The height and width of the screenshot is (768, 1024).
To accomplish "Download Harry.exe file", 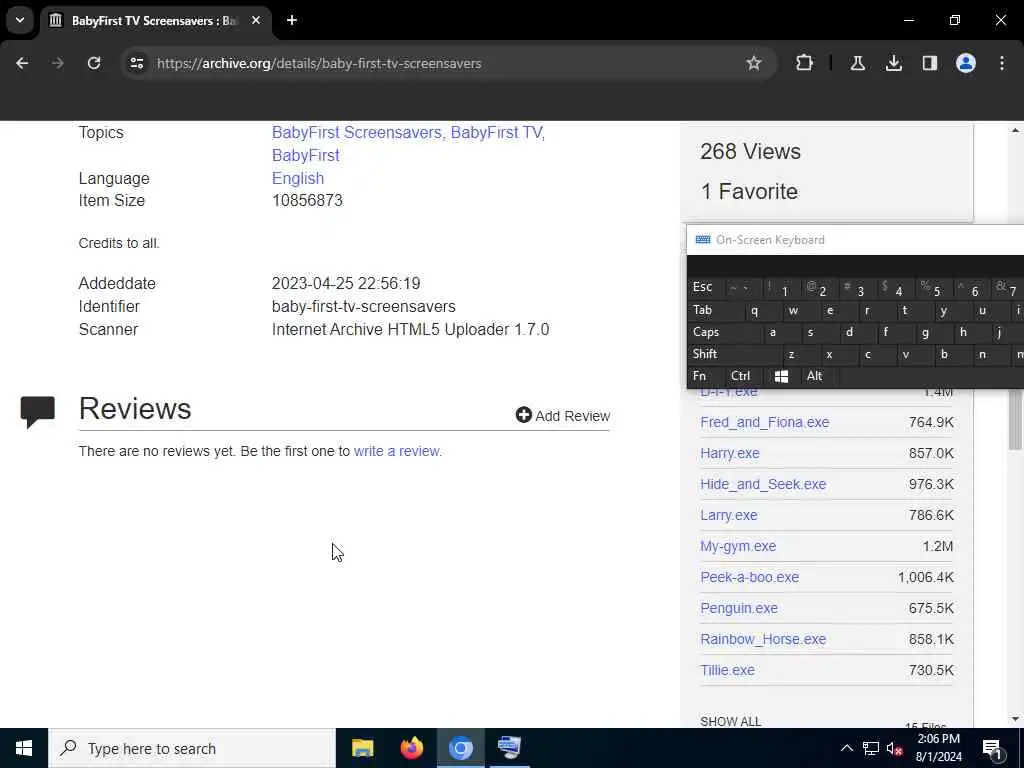I will pos(729,453).
